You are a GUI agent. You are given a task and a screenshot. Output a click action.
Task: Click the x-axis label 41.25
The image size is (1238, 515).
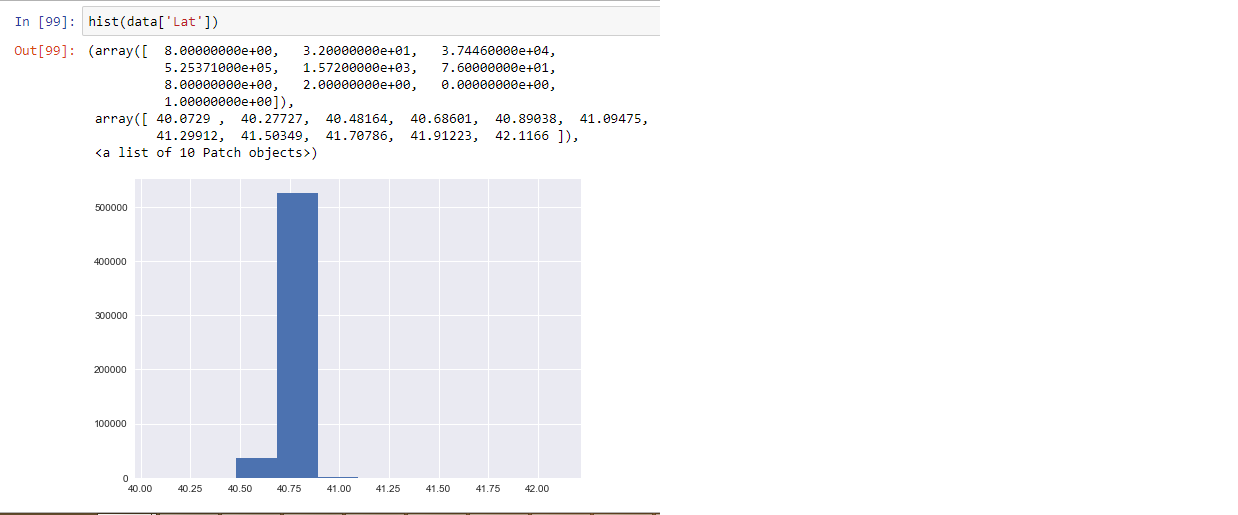[388, 489]
